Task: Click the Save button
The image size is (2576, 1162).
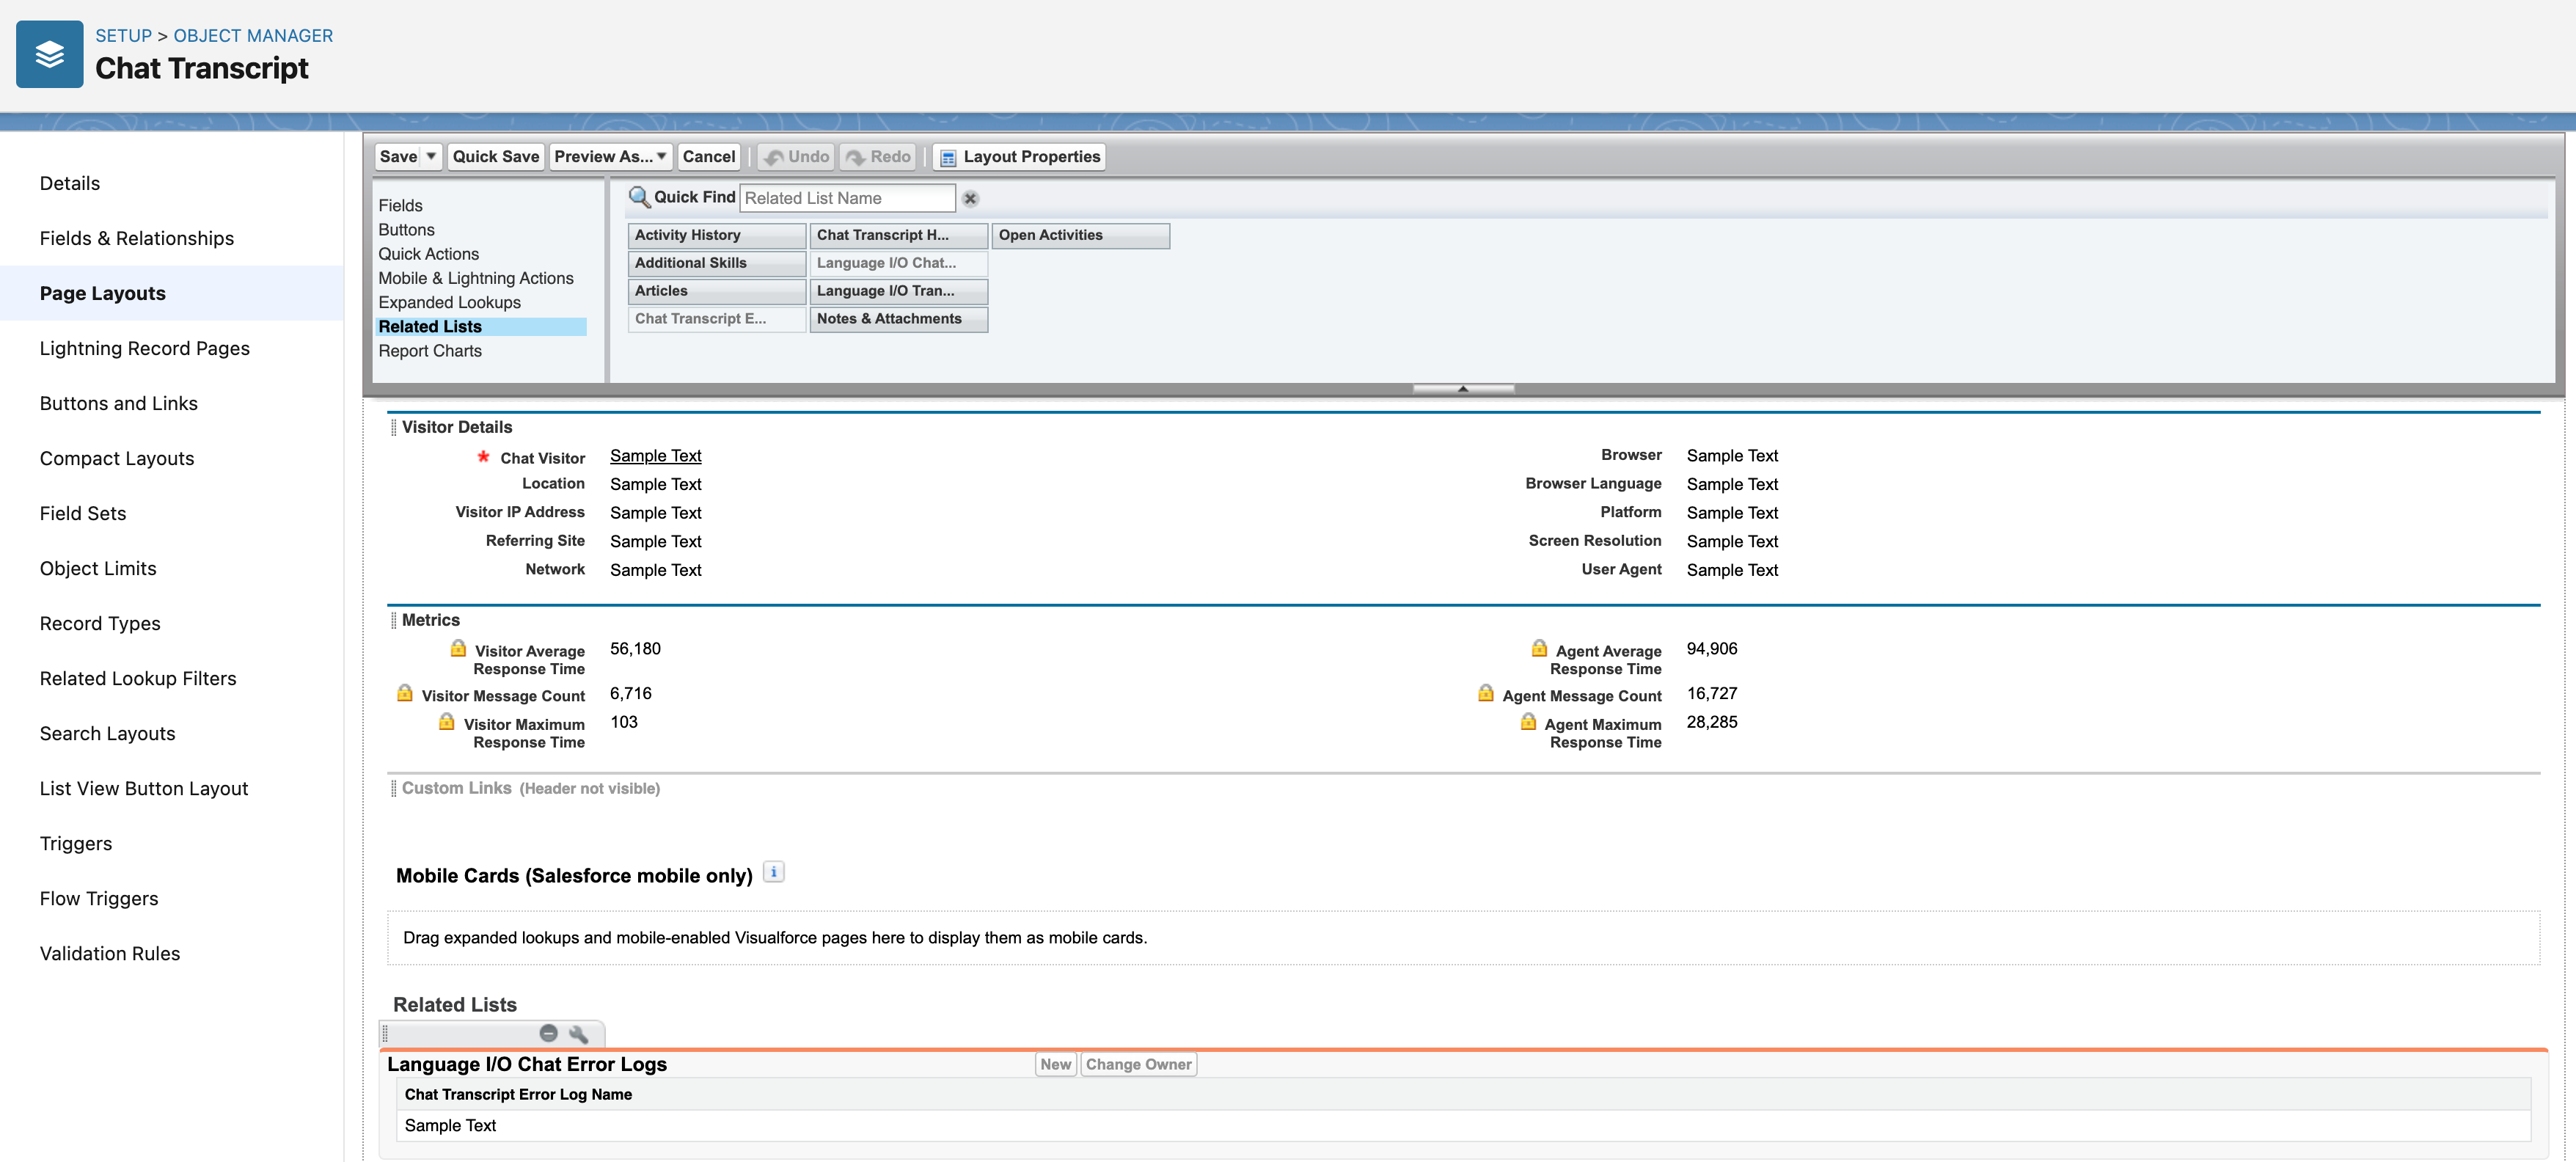Action: coord(398,157)
